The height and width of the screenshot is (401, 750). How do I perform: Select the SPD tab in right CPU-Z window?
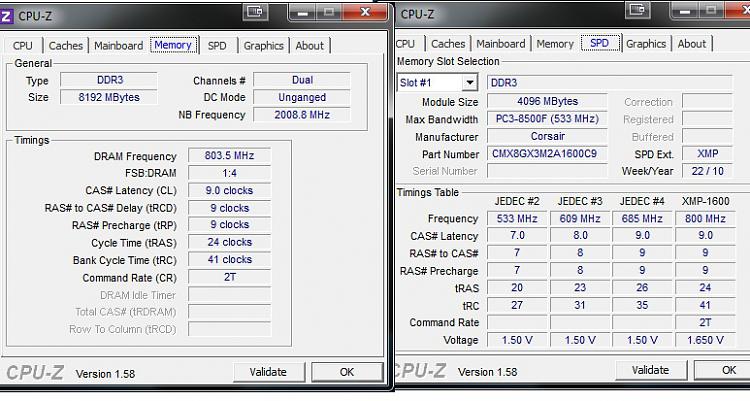600,43
